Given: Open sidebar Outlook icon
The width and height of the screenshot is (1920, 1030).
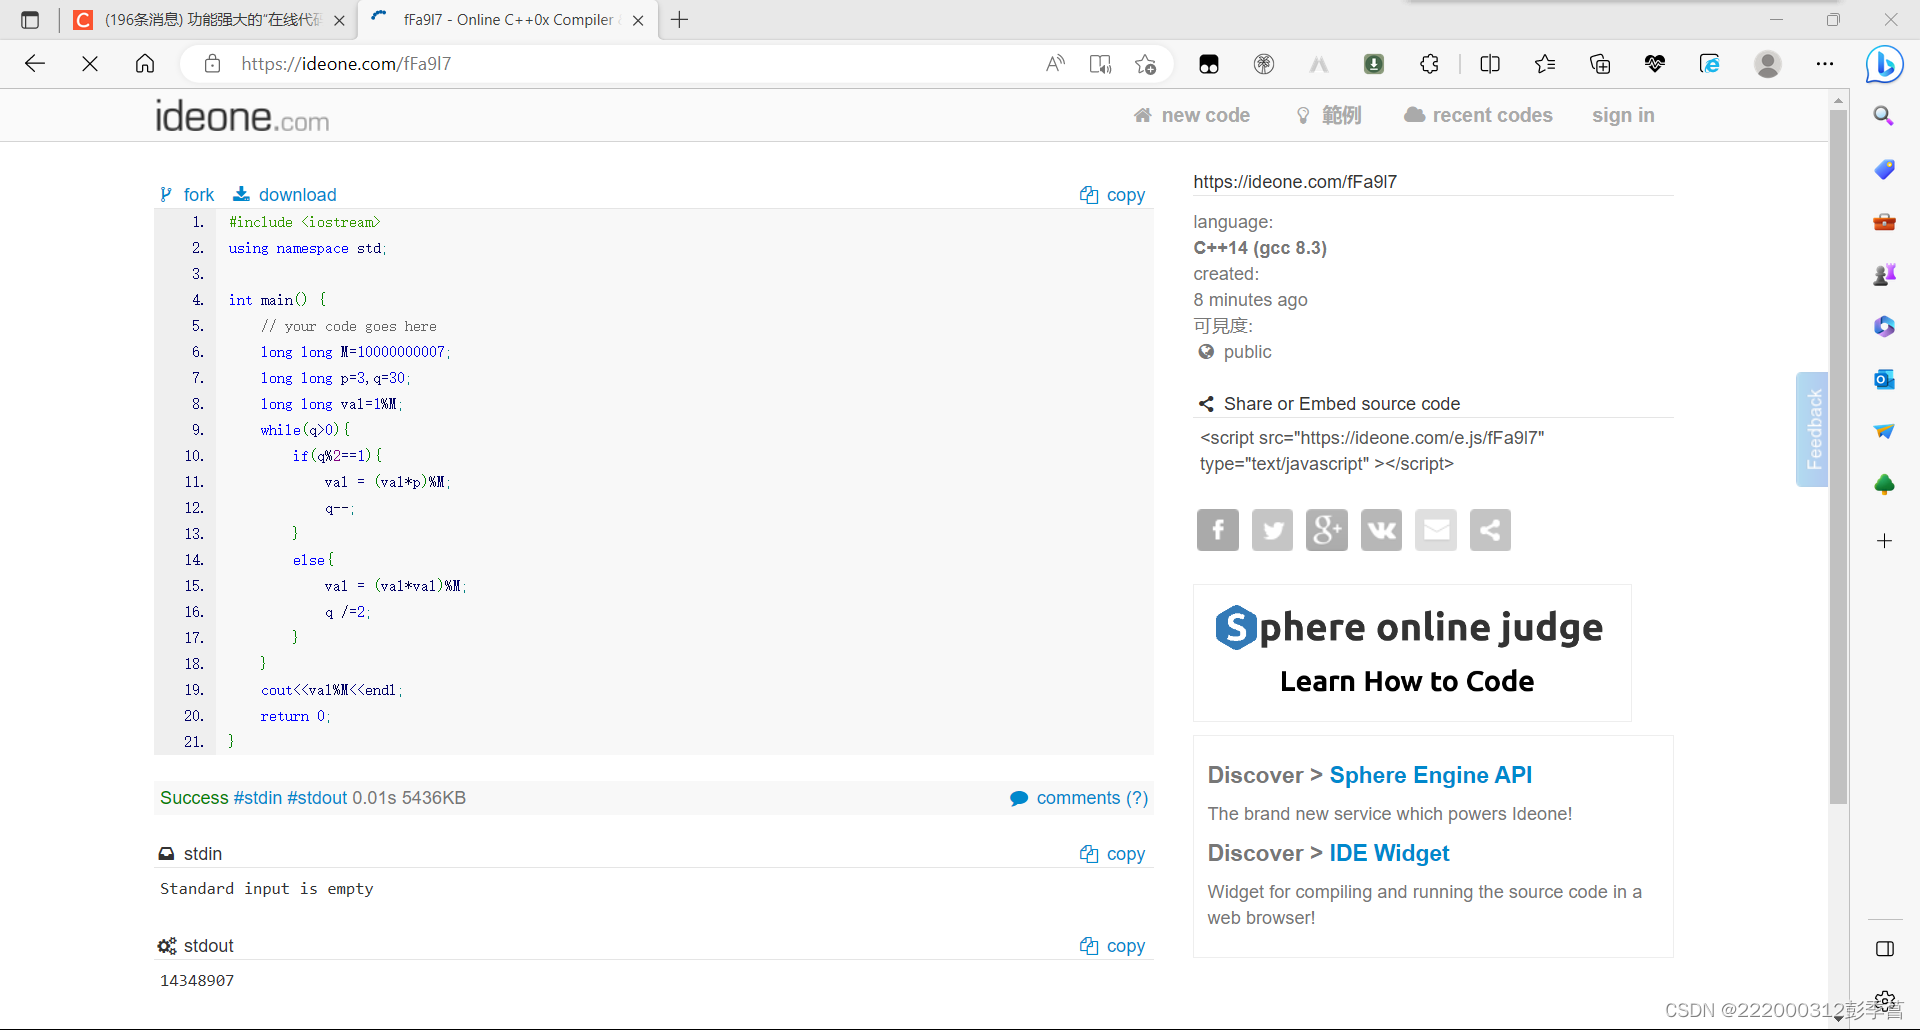Looking at the screenshot, I should tap(1884, 379).
